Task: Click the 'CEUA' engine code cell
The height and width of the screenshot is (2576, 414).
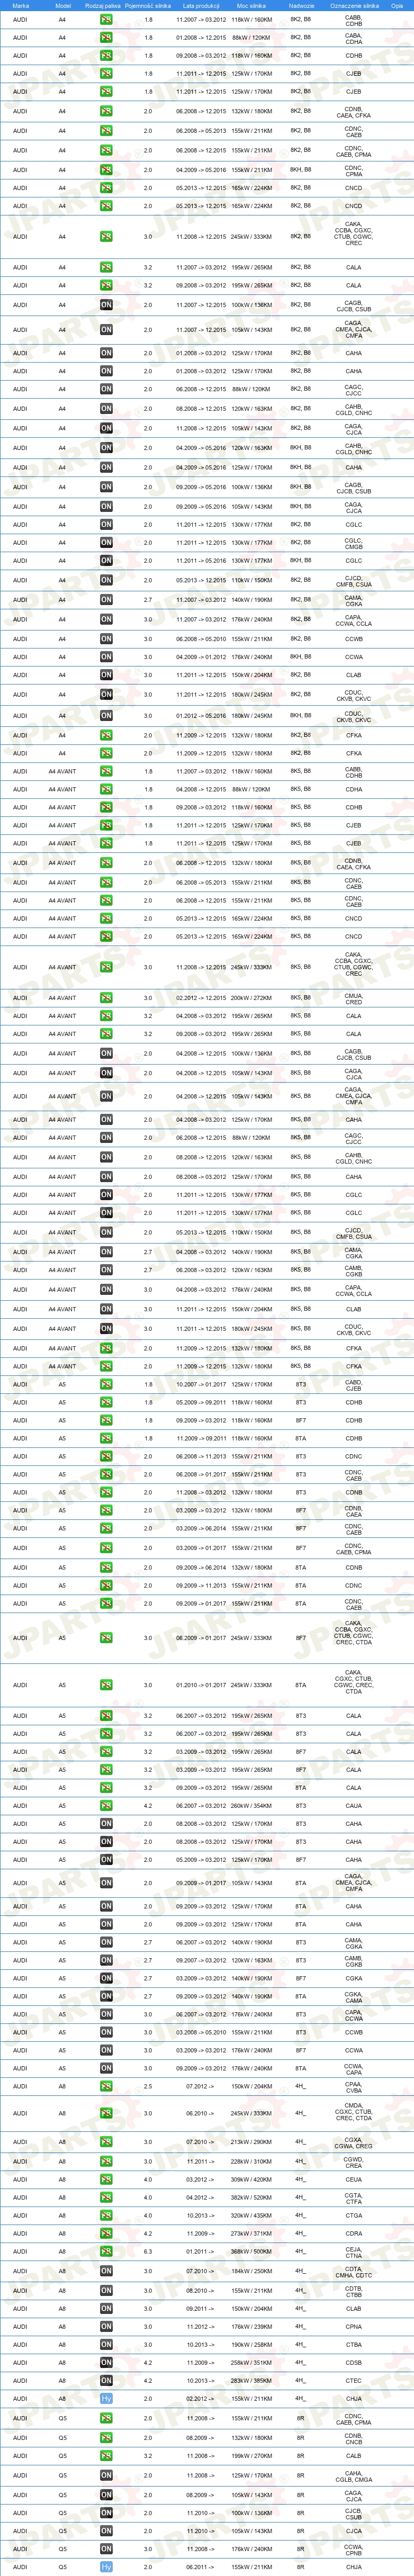Action: point(354,2179)
